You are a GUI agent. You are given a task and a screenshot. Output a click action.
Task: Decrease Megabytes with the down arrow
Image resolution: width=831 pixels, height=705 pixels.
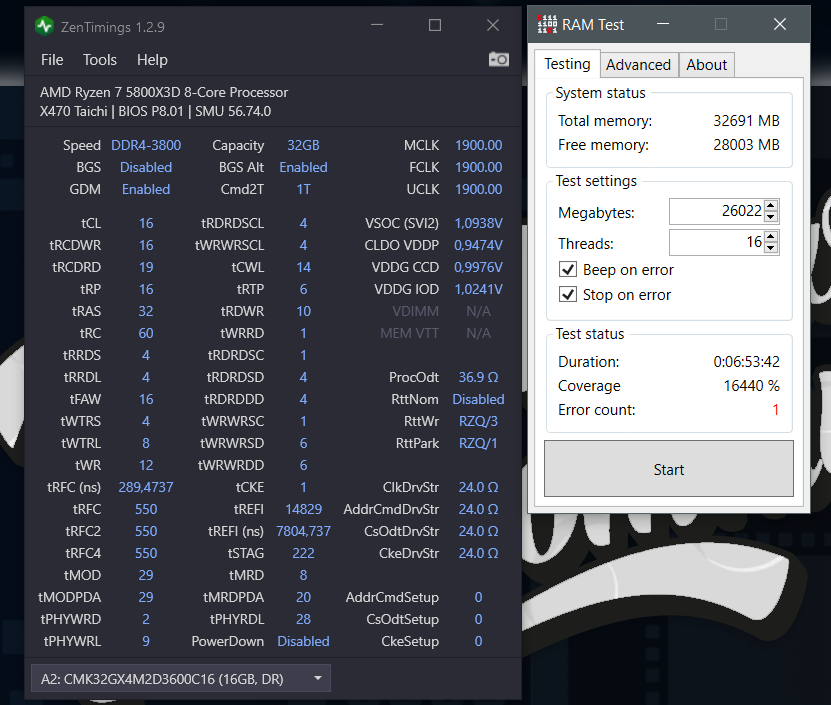pyautogui.click(x=771, y=217)
